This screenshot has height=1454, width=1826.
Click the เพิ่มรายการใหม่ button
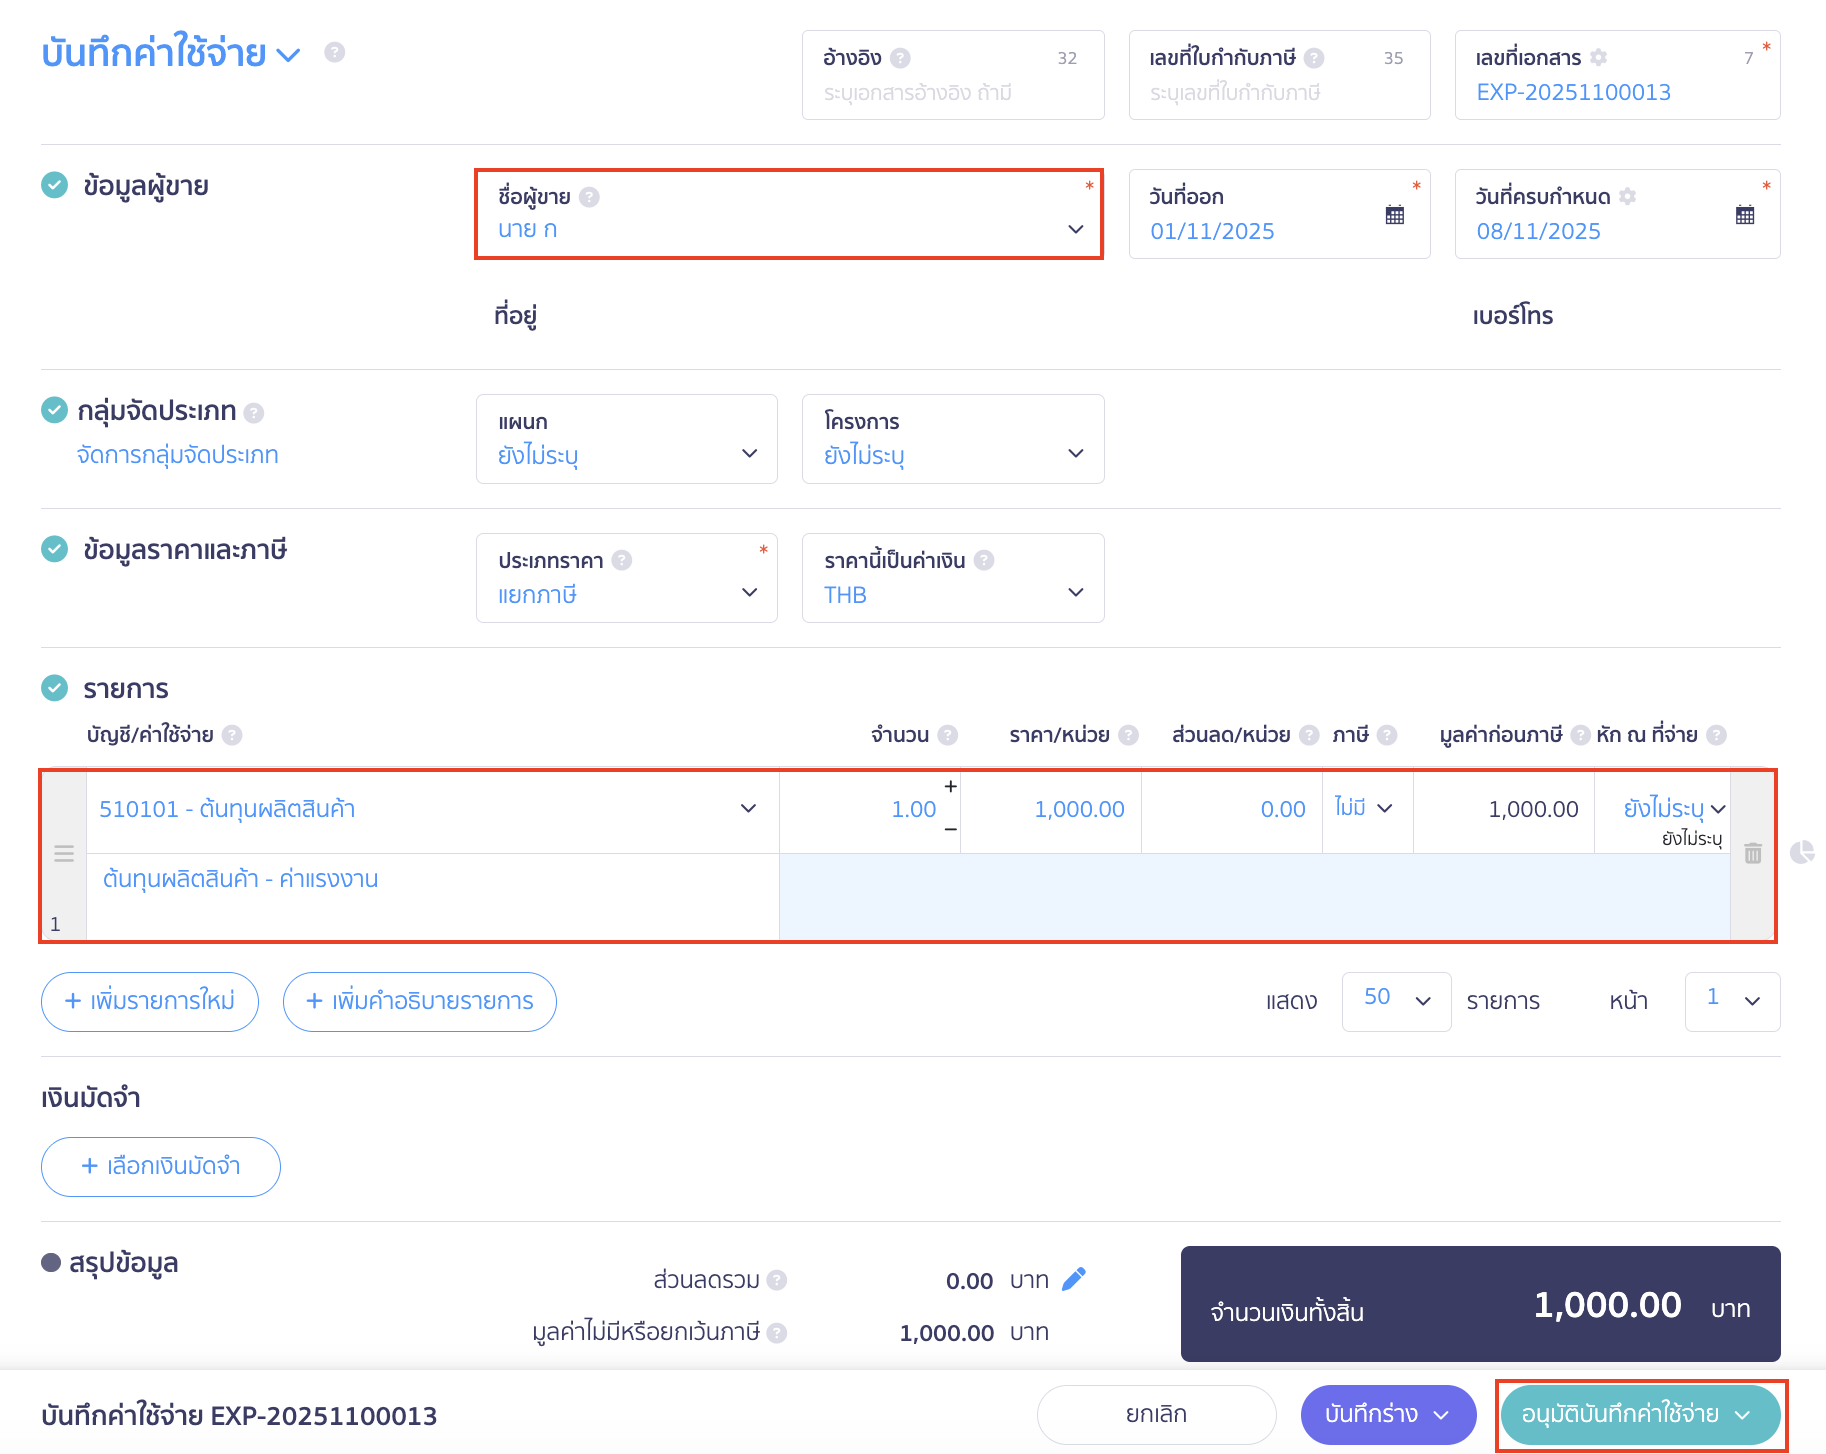pos(150,1001)
